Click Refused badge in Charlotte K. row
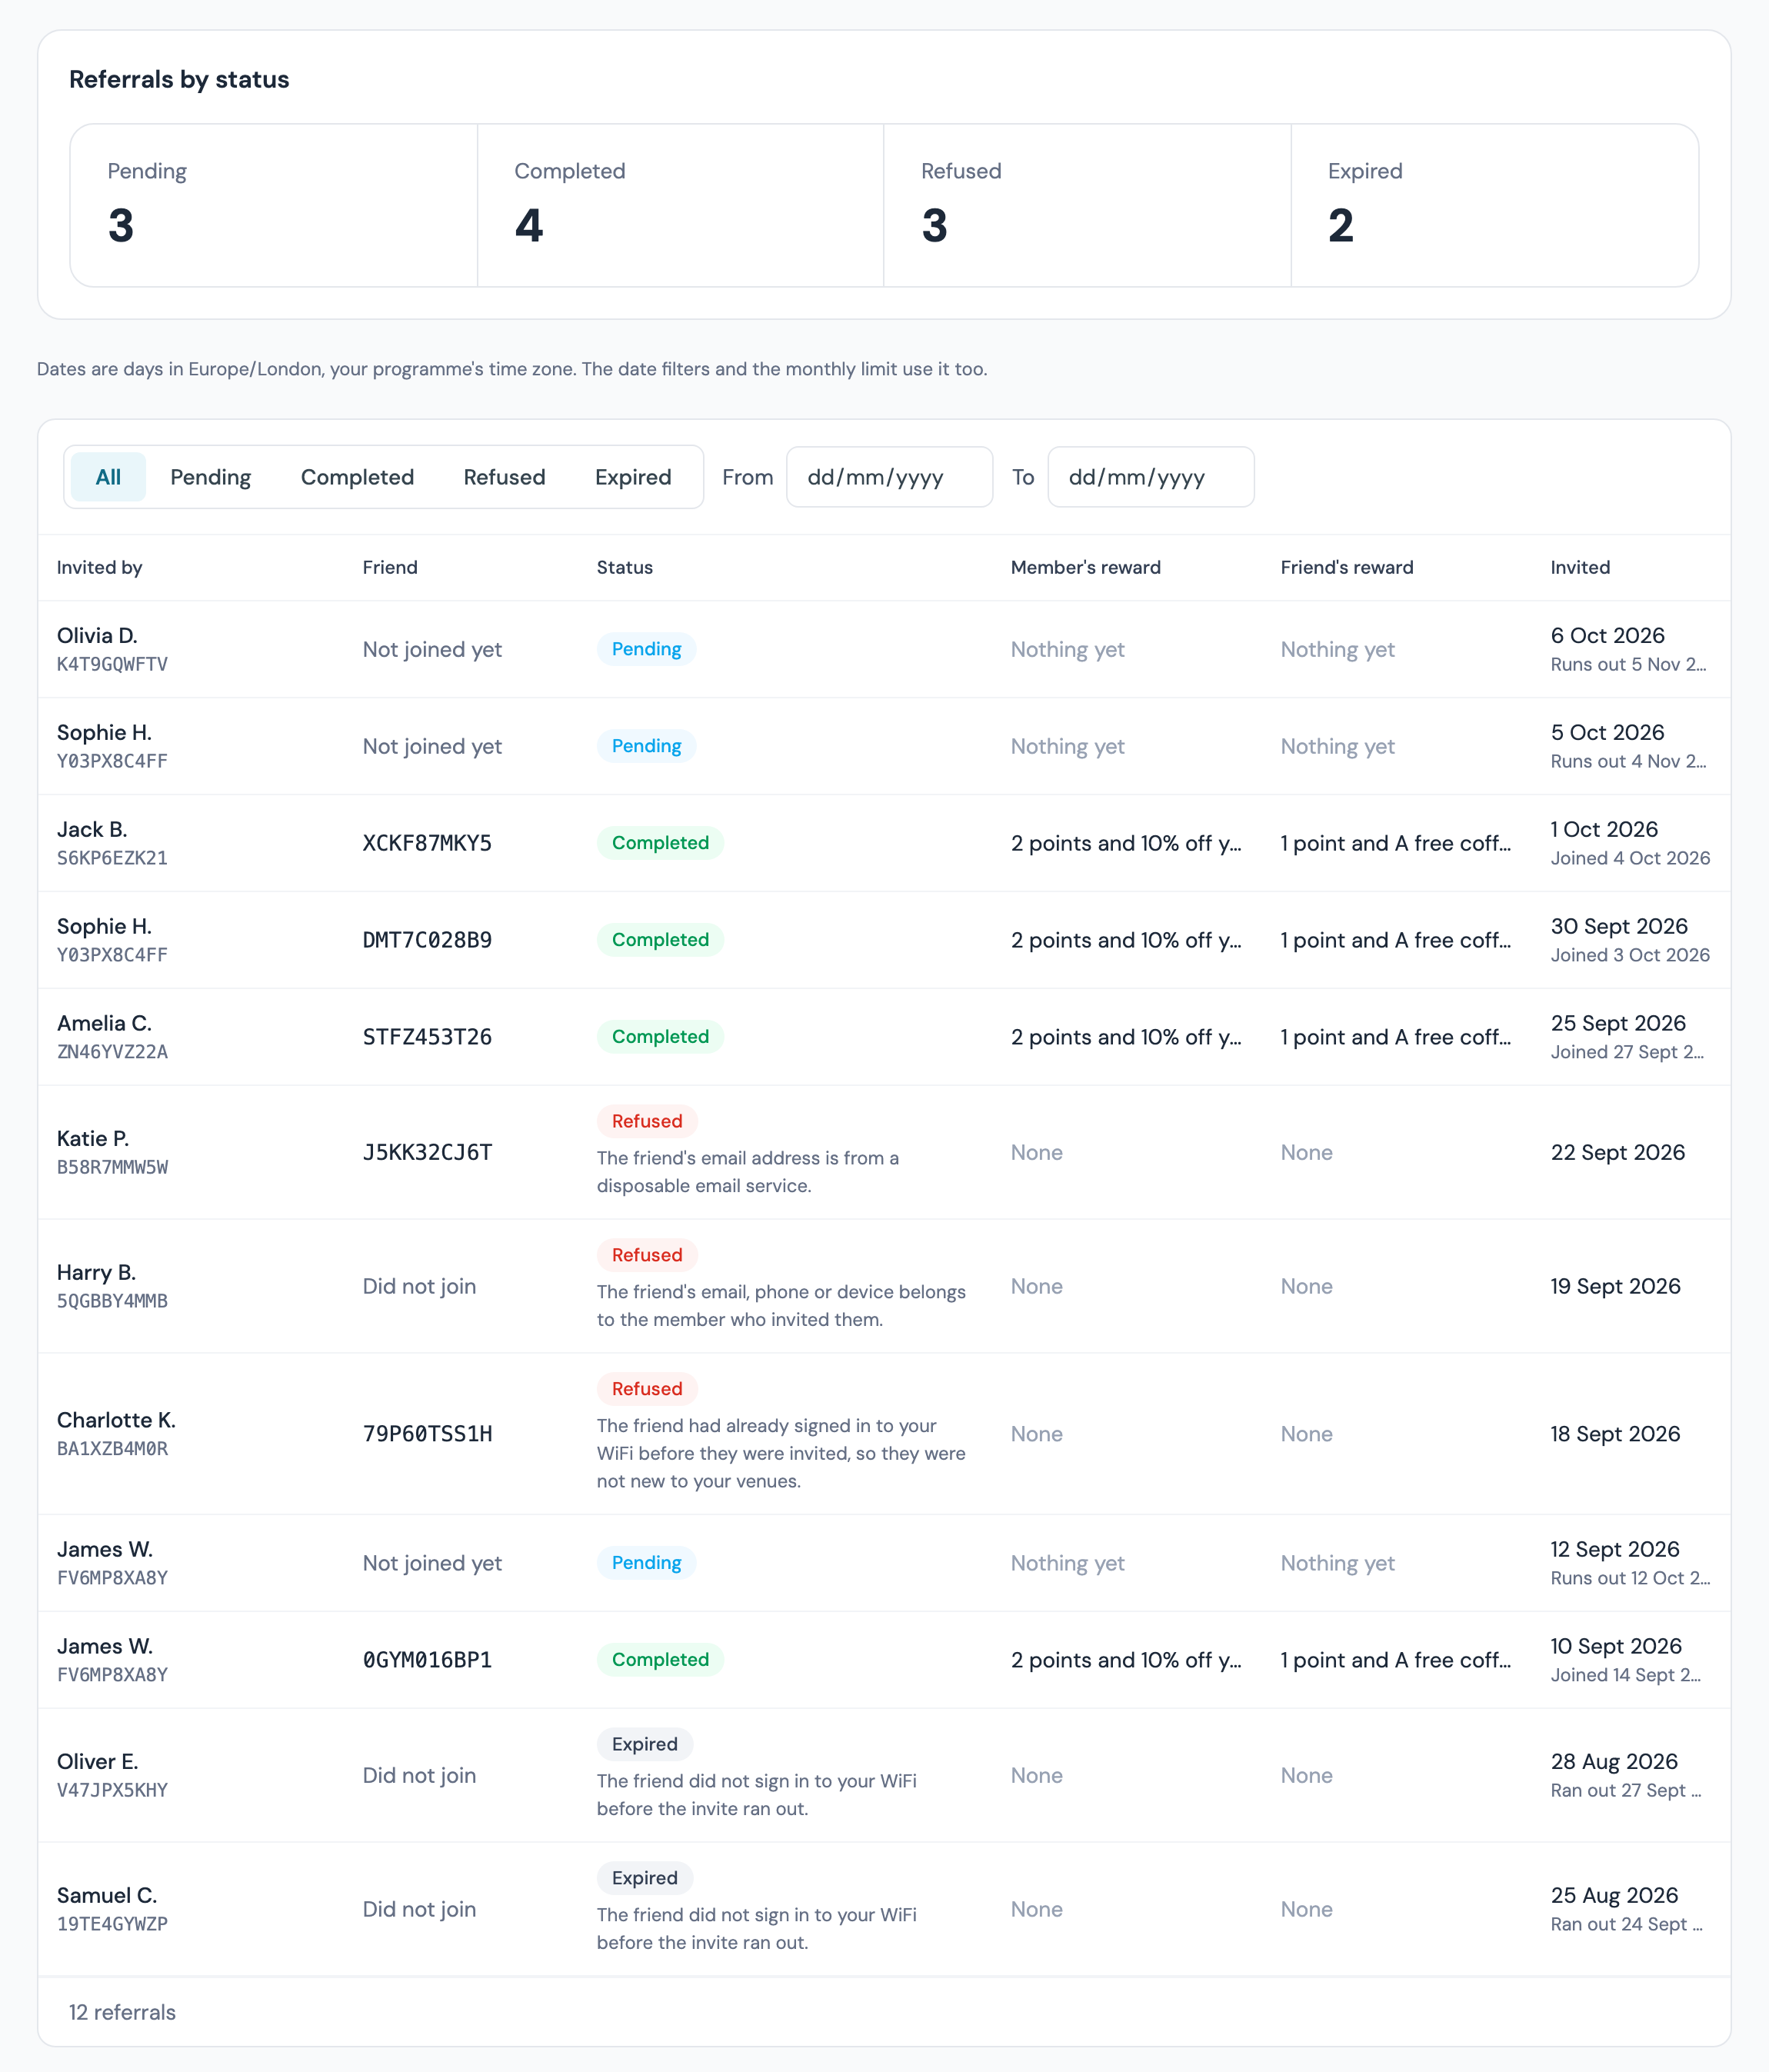1769x2072 pixels. pos(647,1389)
